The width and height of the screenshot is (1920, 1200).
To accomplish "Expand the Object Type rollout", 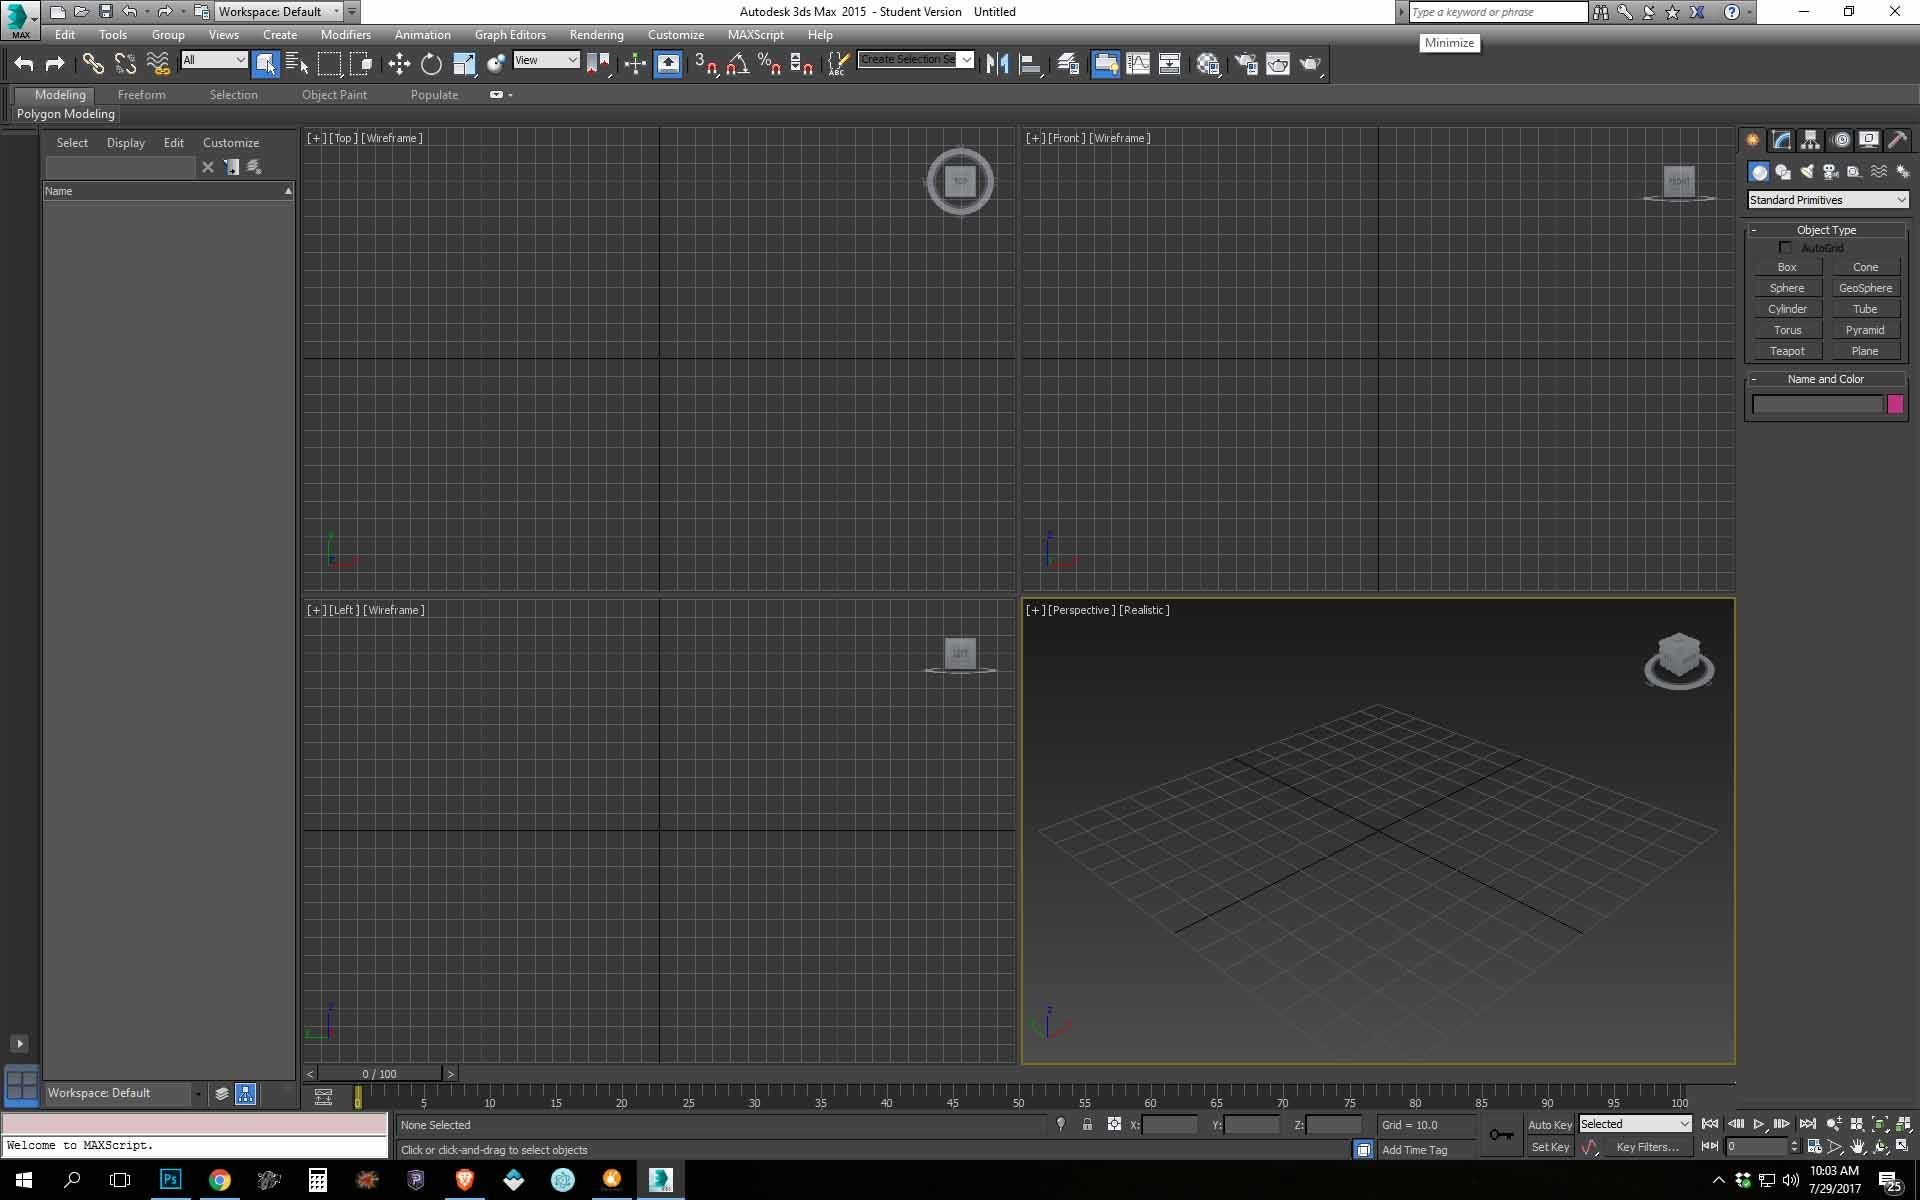I will pos(1826,229).
